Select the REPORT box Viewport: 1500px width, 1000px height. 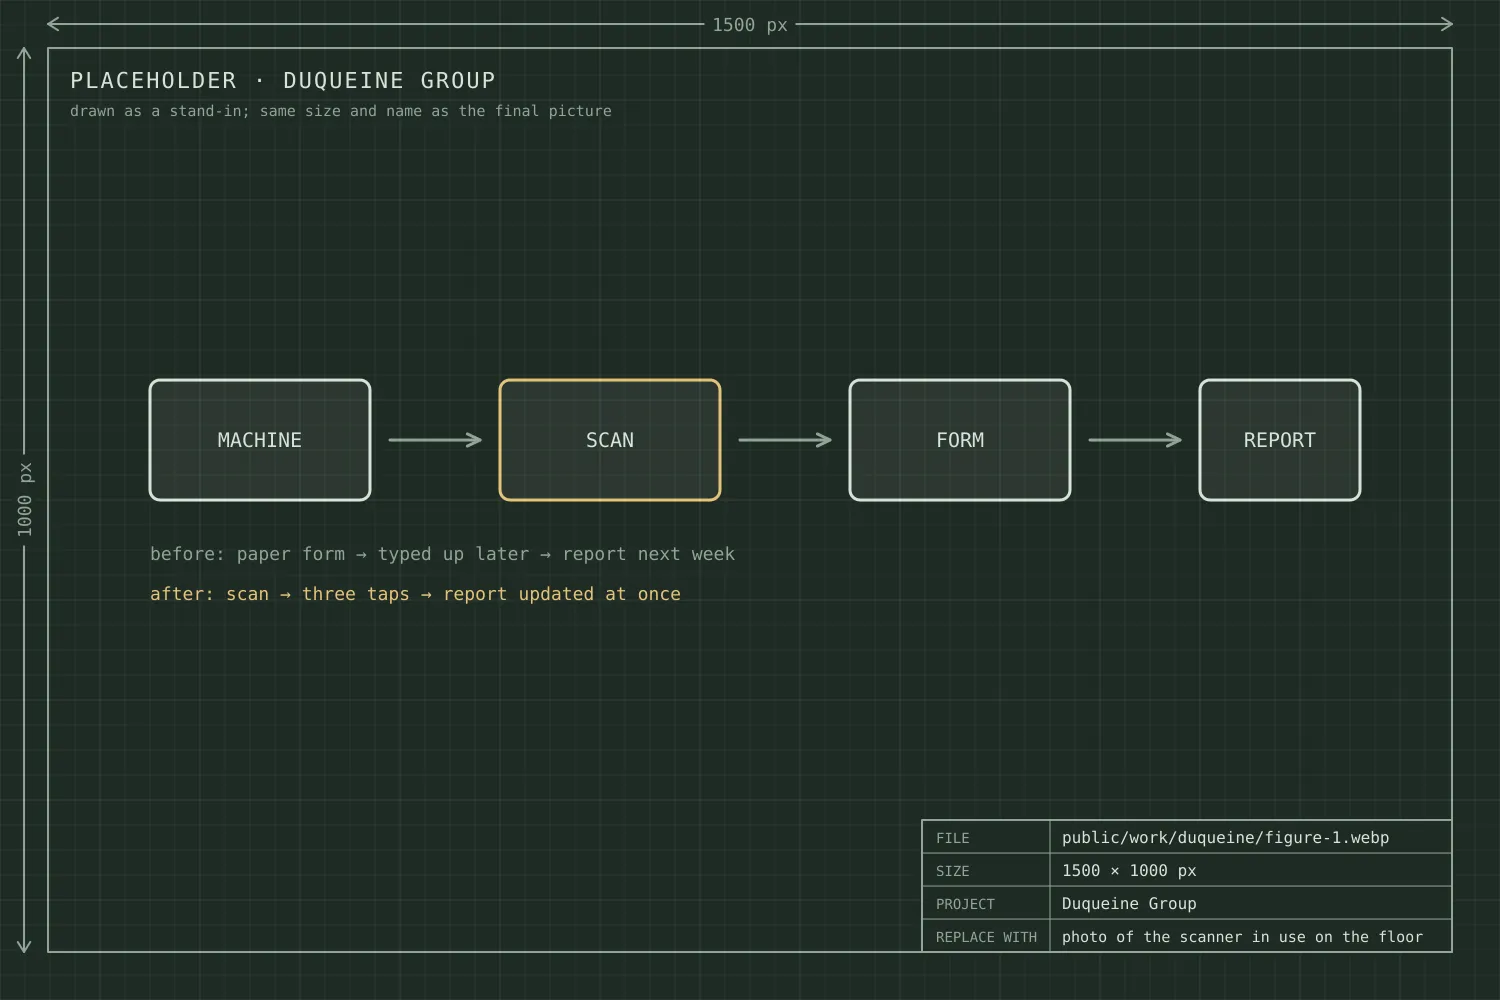tap(1280, 440)
